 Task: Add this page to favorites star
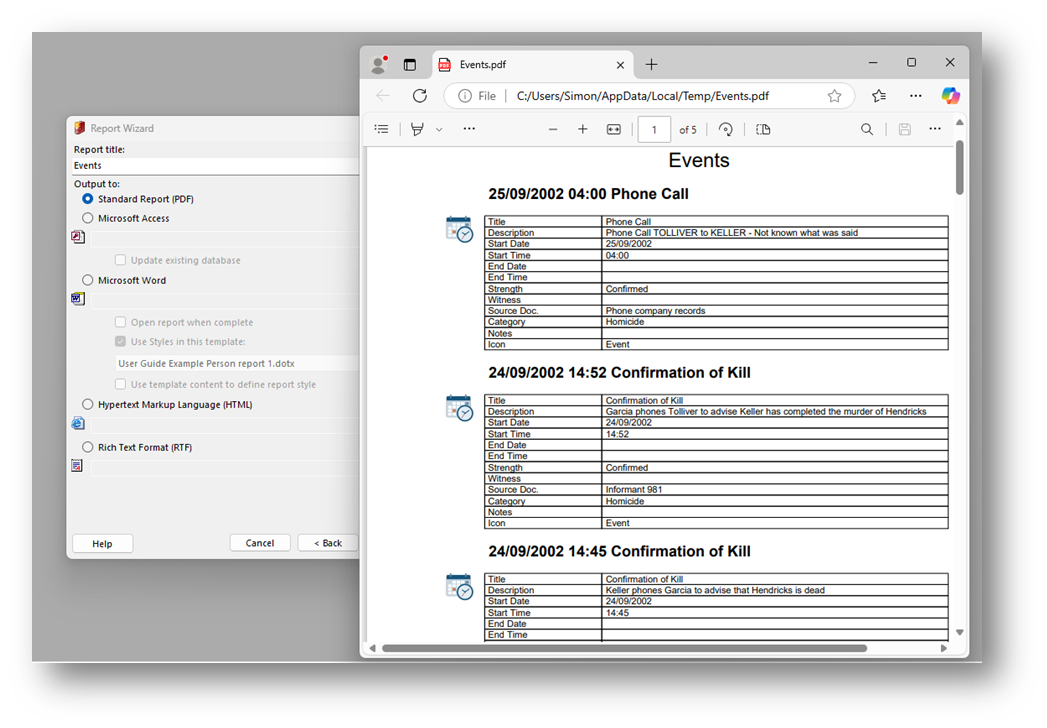coord(834,96)
